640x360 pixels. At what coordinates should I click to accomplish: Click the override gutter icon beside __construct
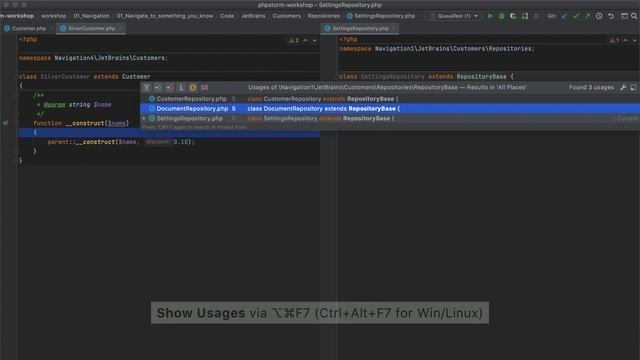(x=5, y=123)
